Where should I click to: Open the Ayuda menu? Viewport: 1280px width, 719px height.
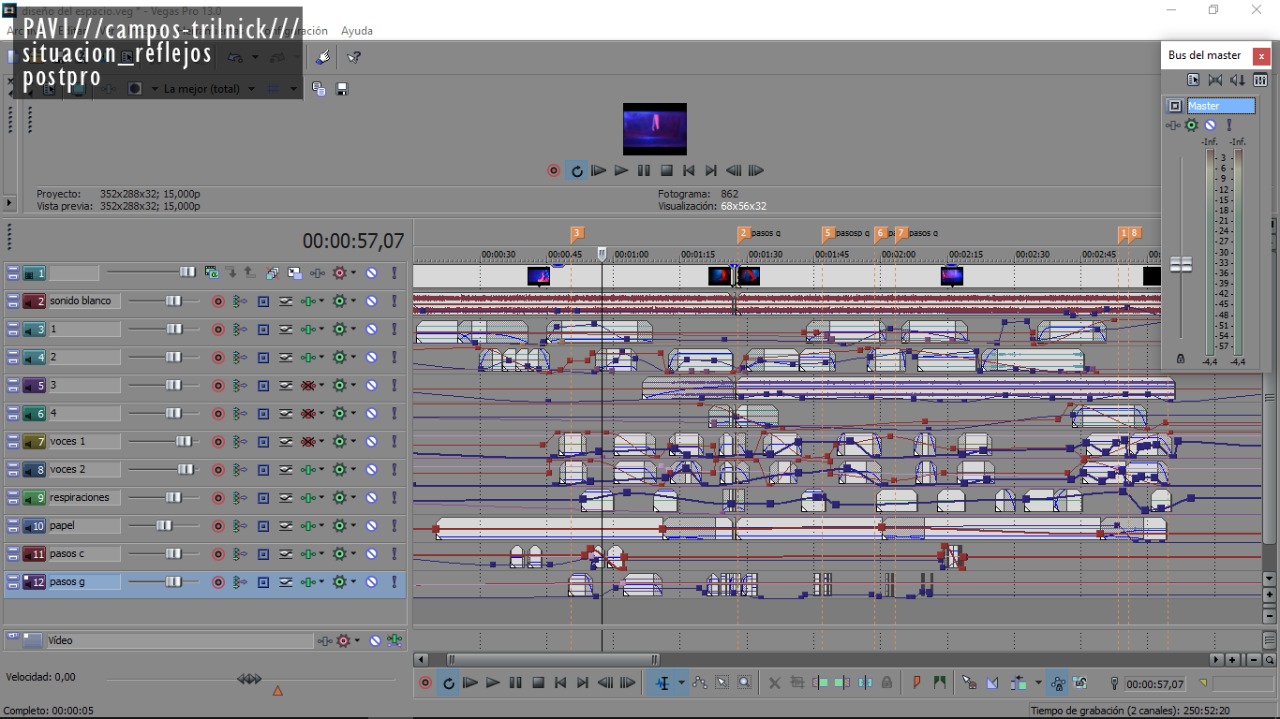point(357,31)
